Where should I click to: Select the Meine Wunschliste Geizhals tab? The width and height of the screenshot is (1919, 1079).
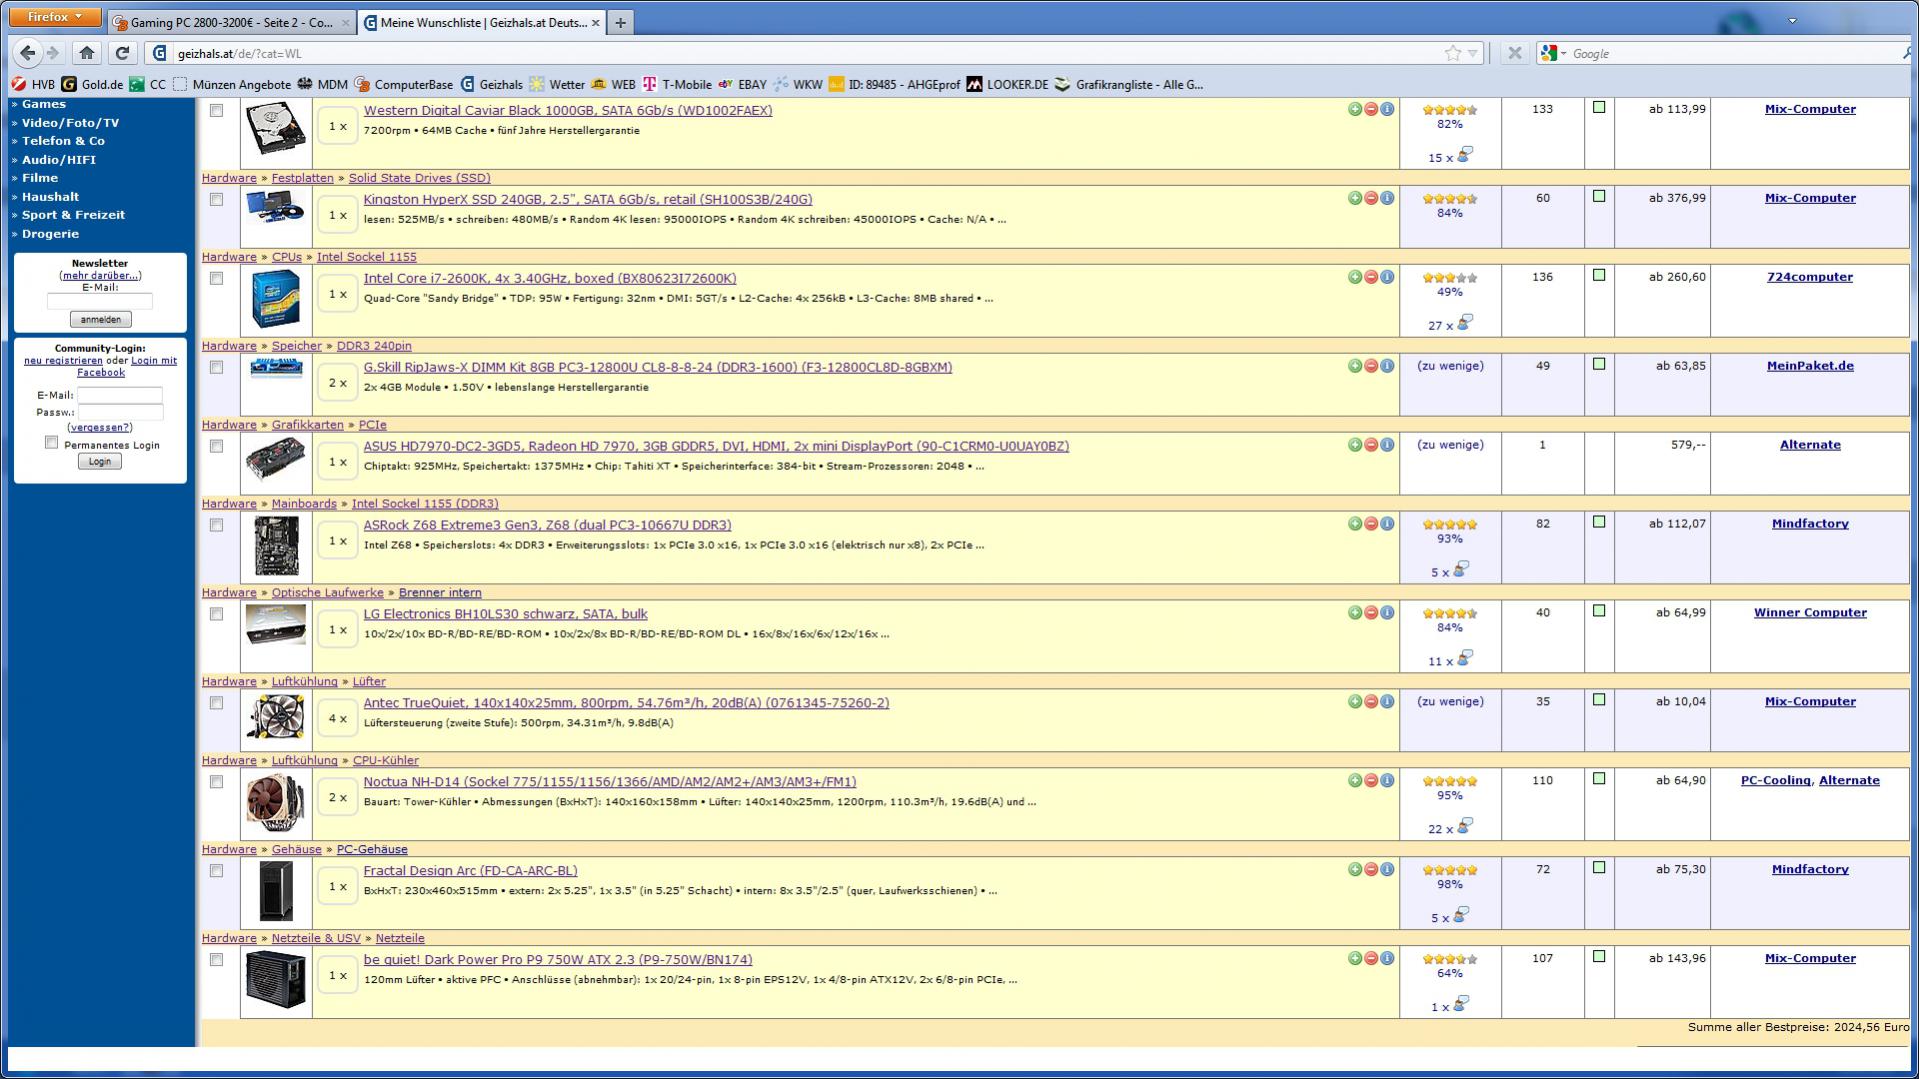(482, 23)
